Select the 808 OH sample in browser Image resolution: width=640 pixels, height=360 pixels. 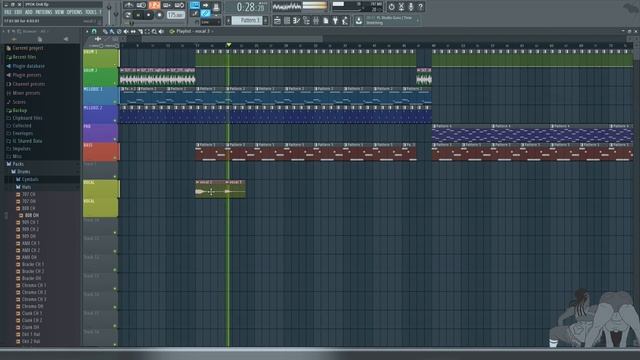pos(32,215)
